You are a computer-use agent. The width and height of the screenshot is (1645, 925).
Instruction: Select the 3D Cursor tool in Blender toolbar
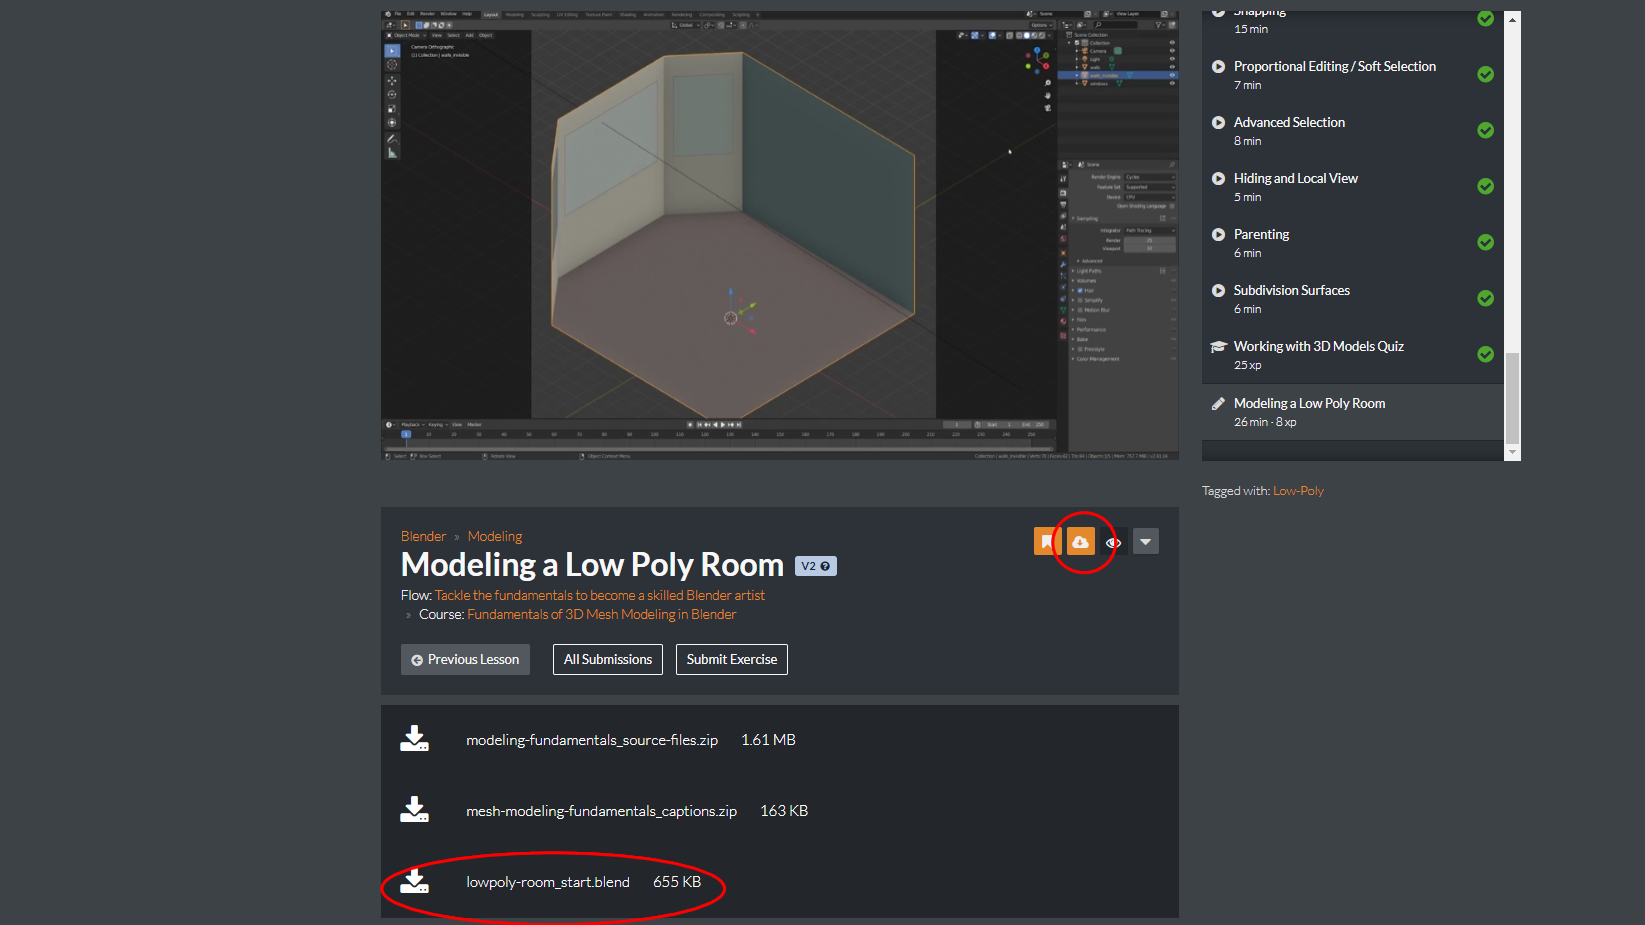click(x=392, y=65)
